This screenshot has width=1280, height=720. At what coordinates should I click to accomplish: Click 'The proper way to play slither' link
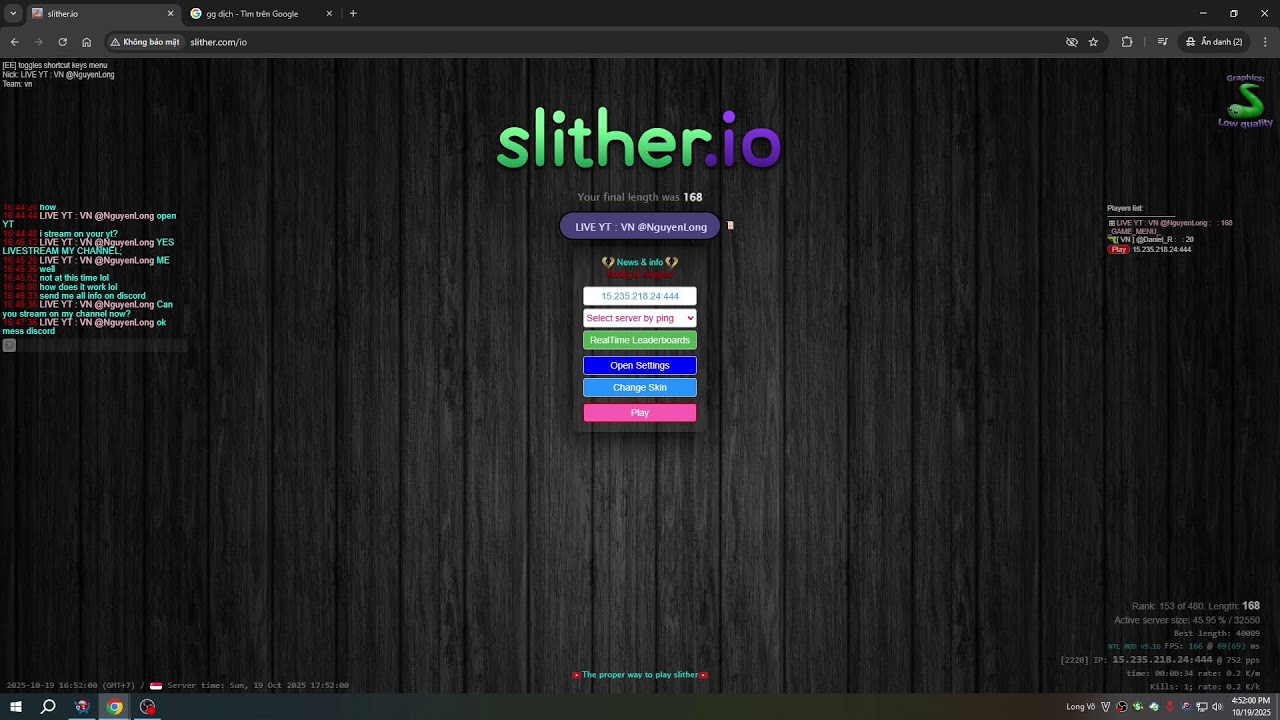coord(640,675)
